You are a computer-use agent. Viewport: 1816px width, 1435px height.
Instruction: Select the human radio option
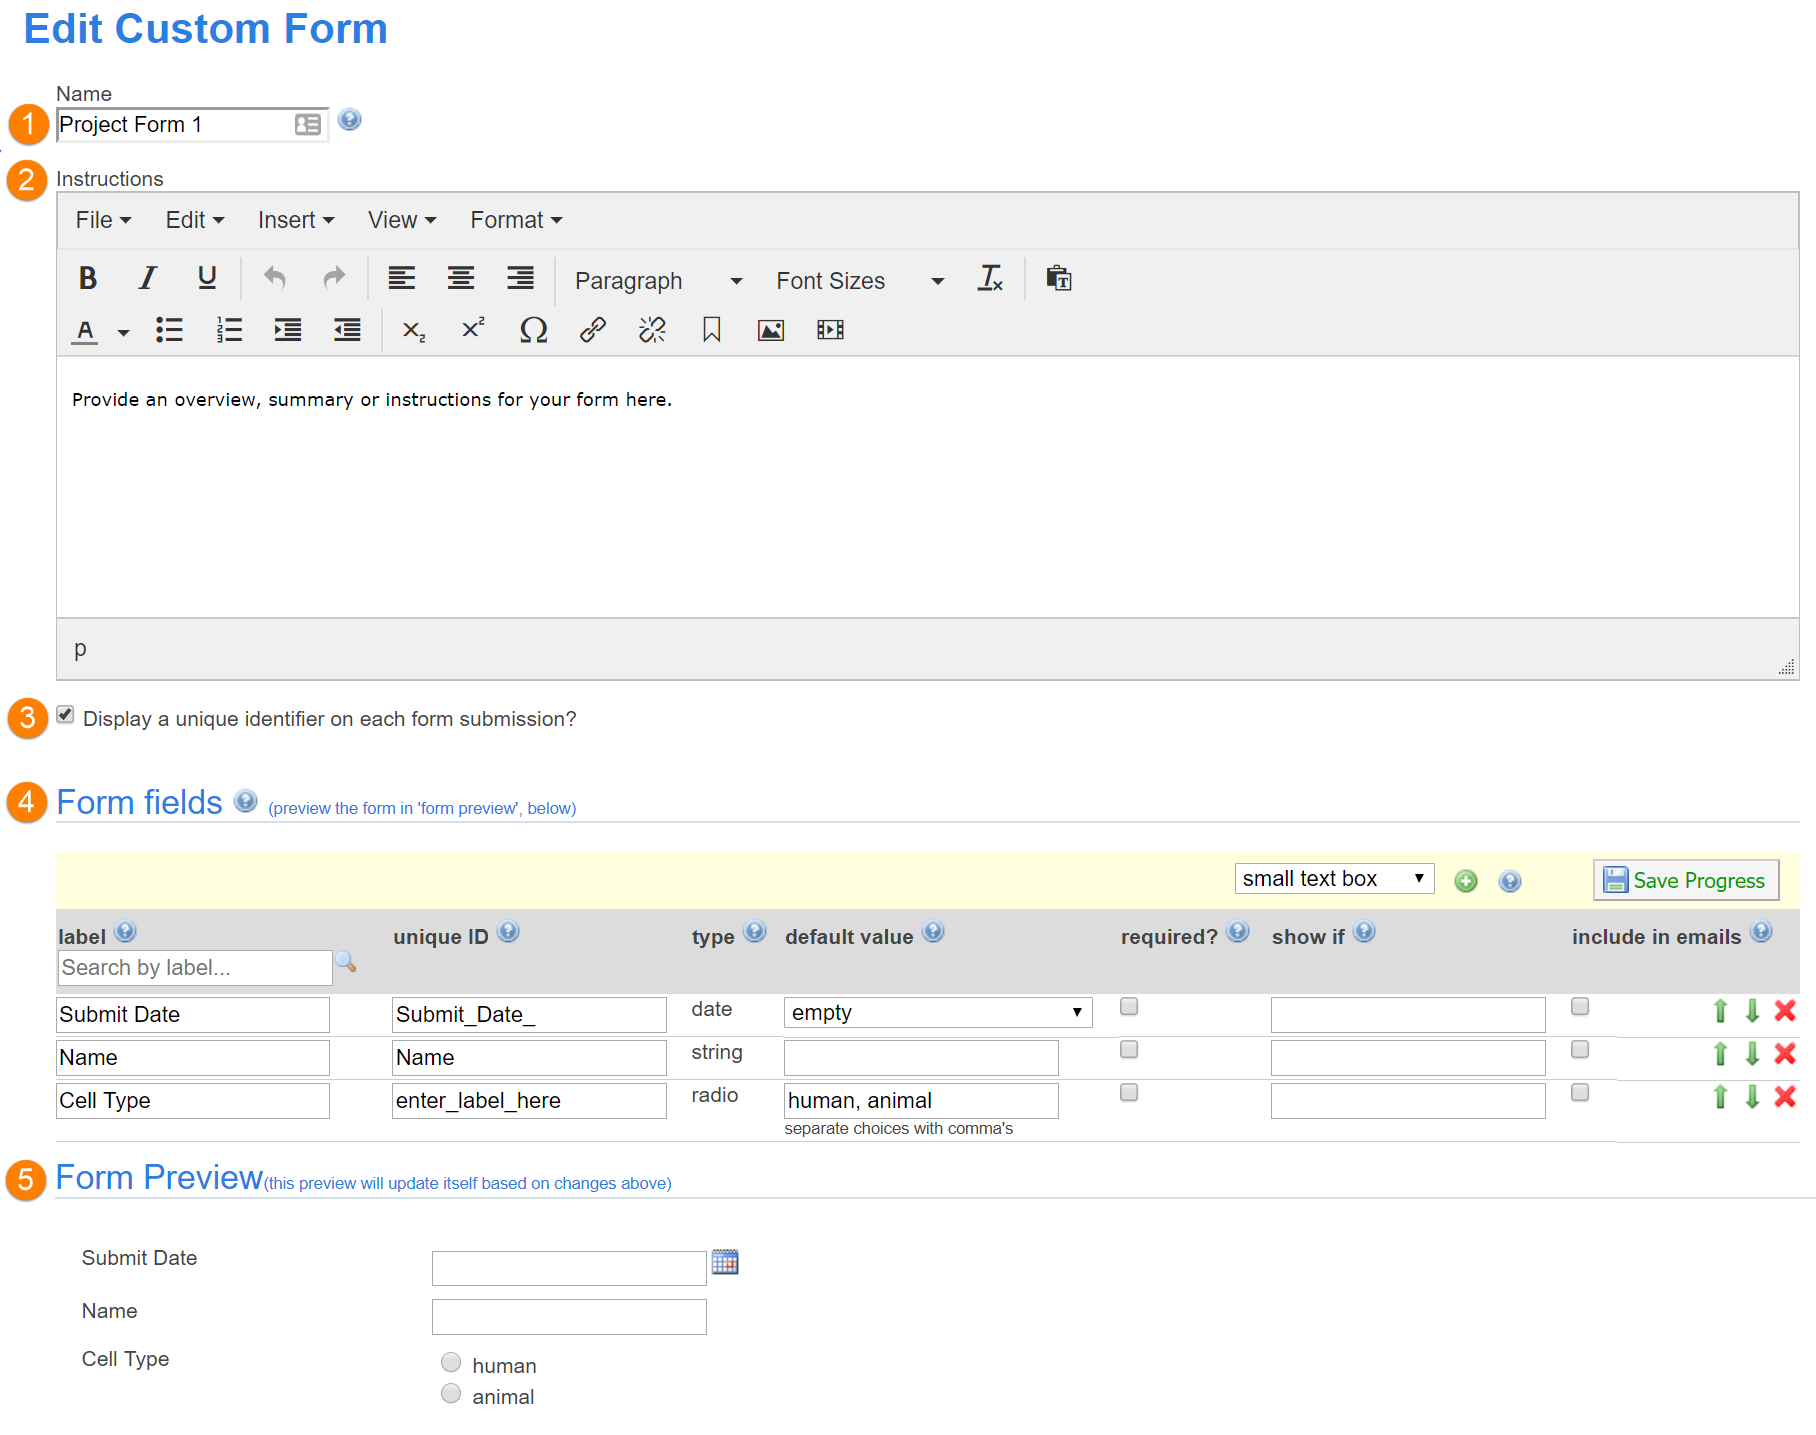(x=451, y=1363)
